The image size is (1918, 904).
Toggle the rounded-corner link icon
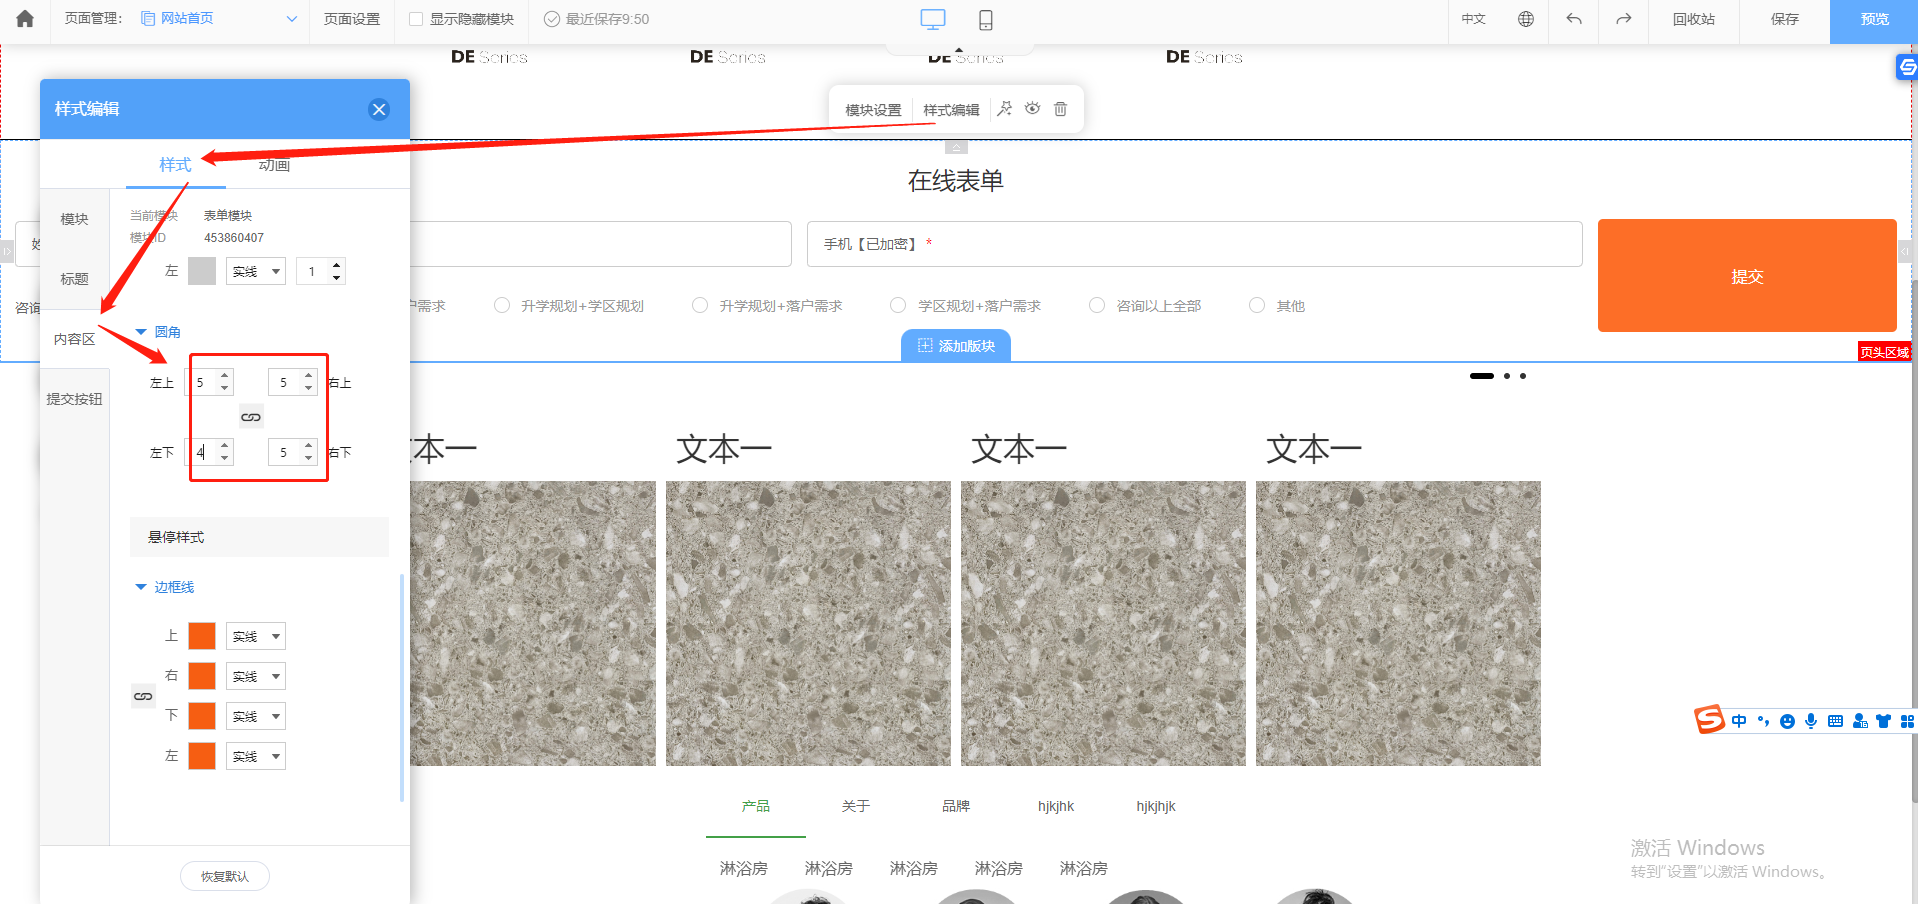(251, 417)
